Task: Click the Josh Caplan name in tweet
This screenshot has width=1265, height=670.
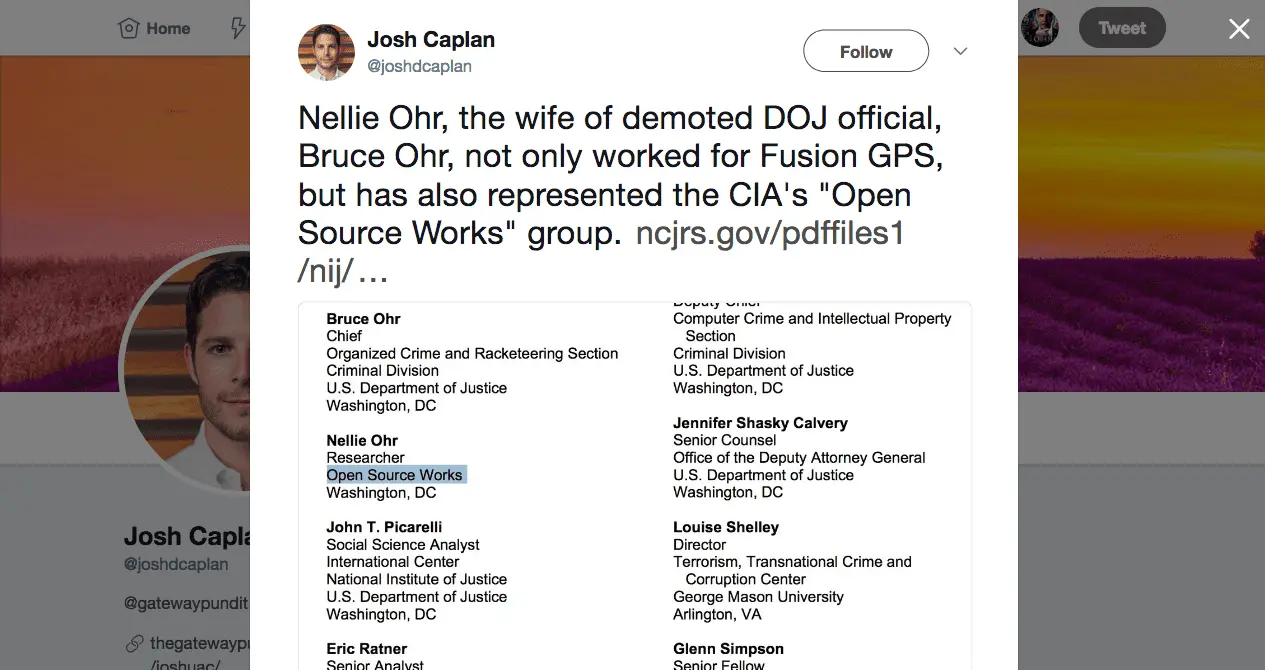Action: (x=431, y=40)
